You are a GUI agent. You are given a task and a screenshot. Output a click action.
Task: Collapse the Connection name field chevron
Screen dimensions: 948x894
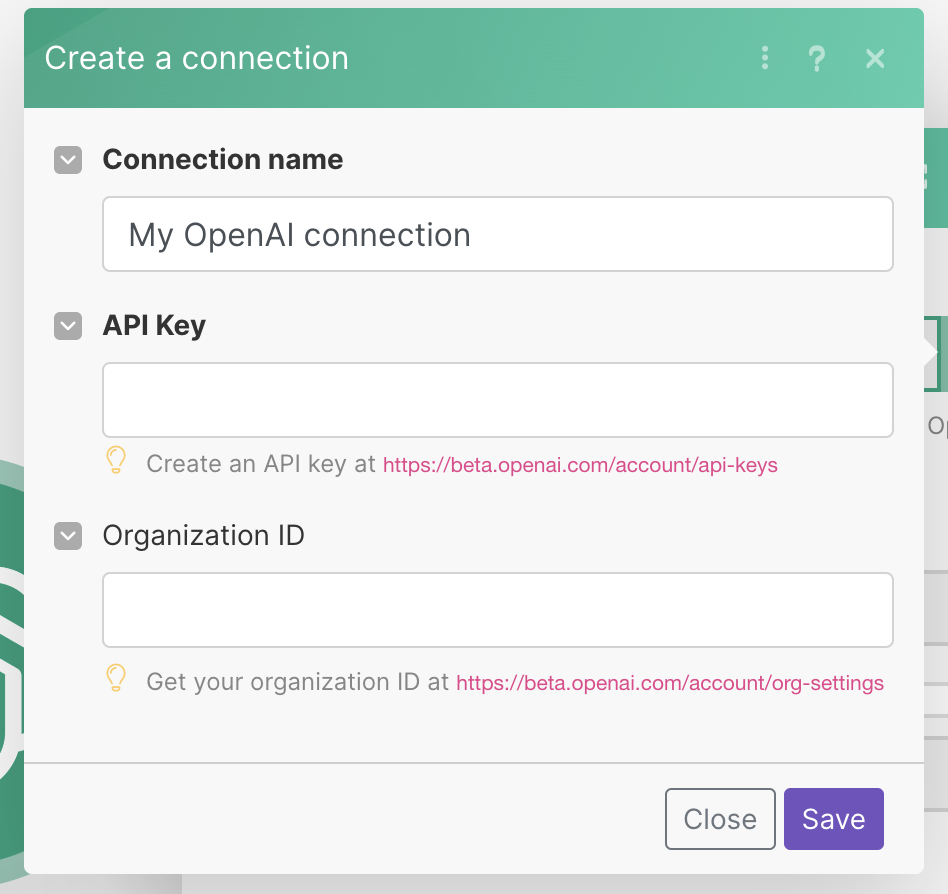pyautogui.click(x=68, y=160)
